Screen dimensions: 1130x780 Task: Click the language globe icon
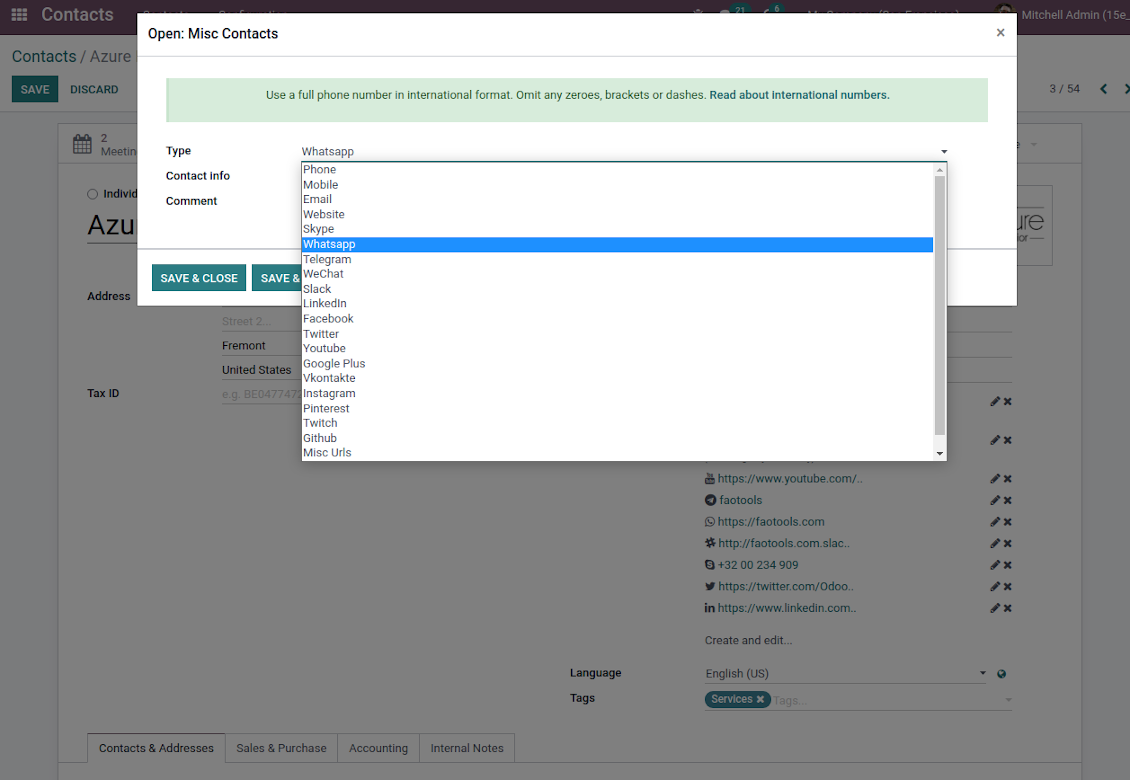tap(1001, 674)
